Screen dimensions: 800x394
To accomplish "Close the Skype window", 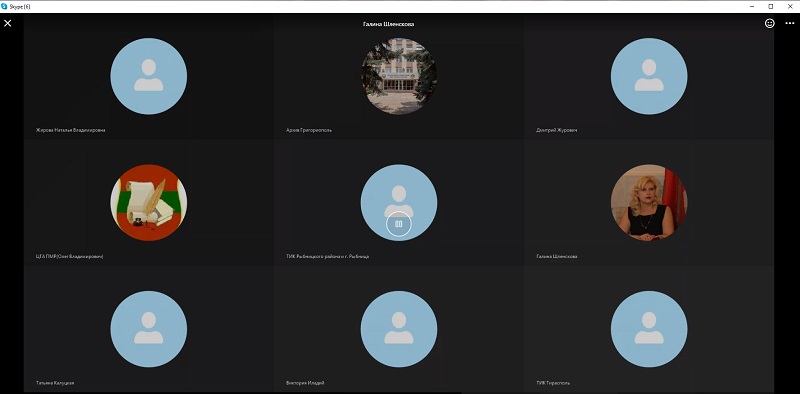I will click(789, 6).
